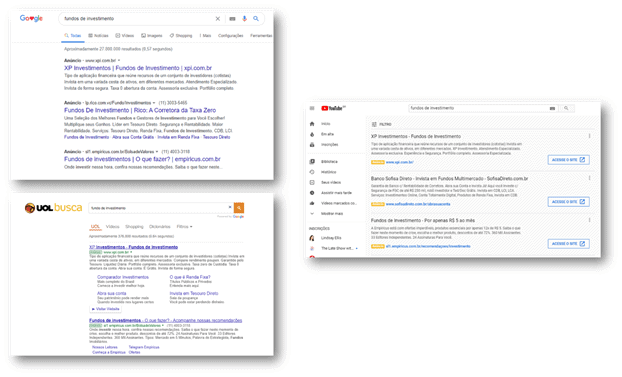Switch to Google Shopping tab
622x377 pixels.
(181, 36)
